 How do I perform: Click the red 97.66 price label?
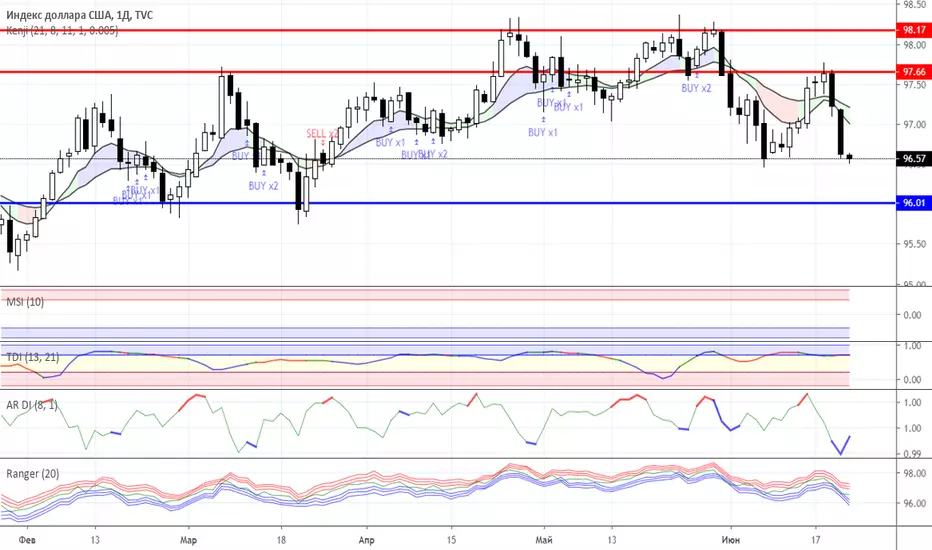click(x=914, y=72)
